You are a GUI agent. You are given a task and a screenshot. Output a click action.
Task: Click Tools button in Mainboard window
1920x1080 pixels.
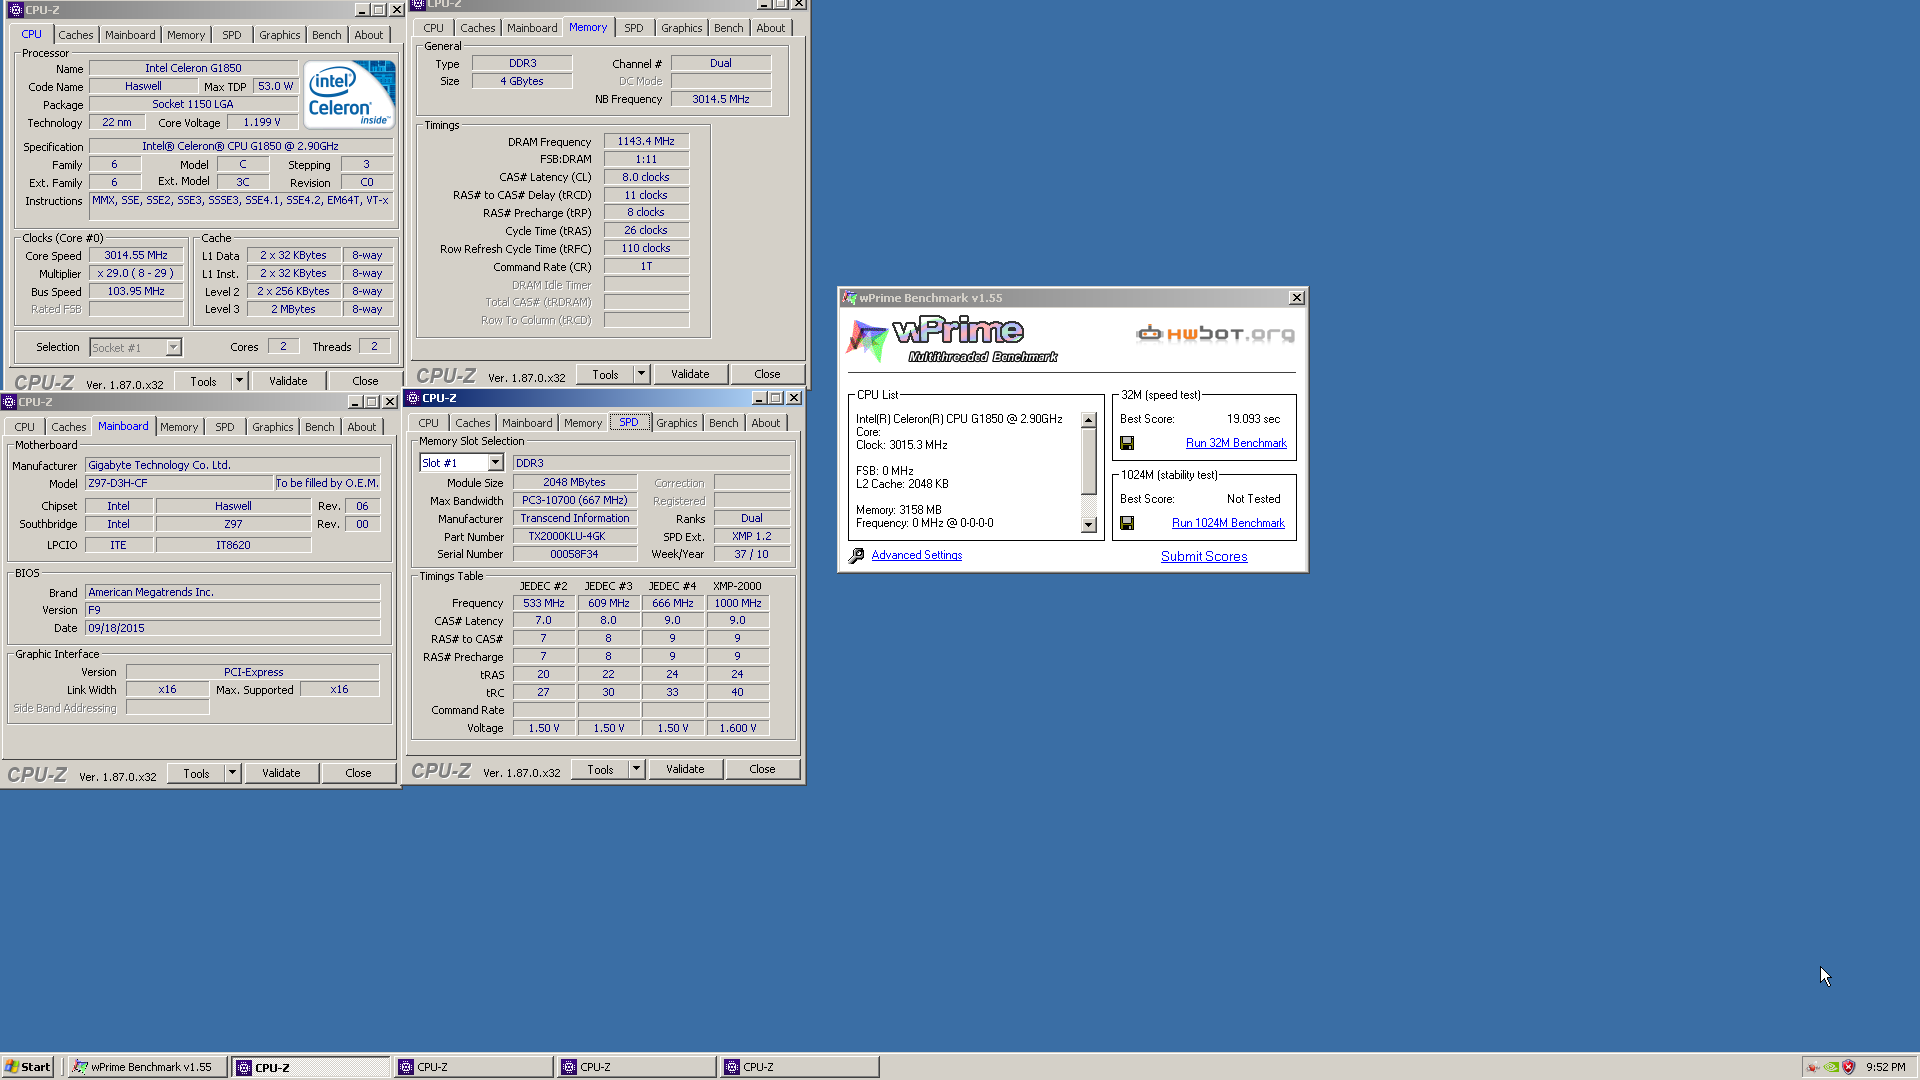(196, 773)
